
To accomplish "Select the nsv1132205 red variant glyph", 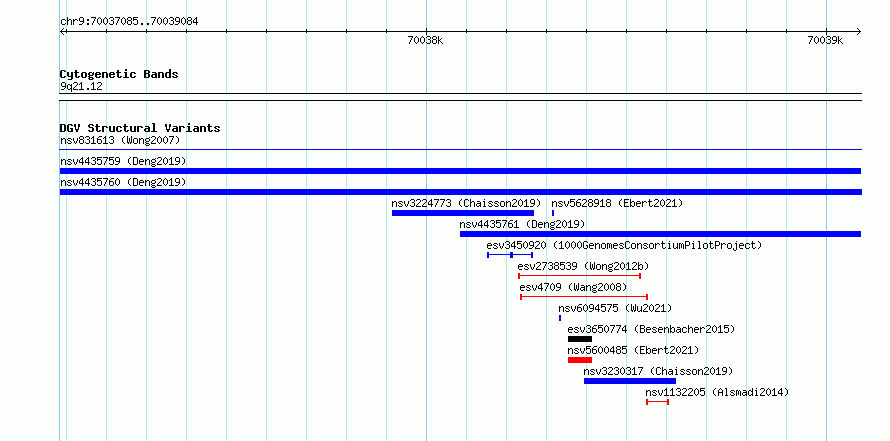I will (x=657, y=402).
